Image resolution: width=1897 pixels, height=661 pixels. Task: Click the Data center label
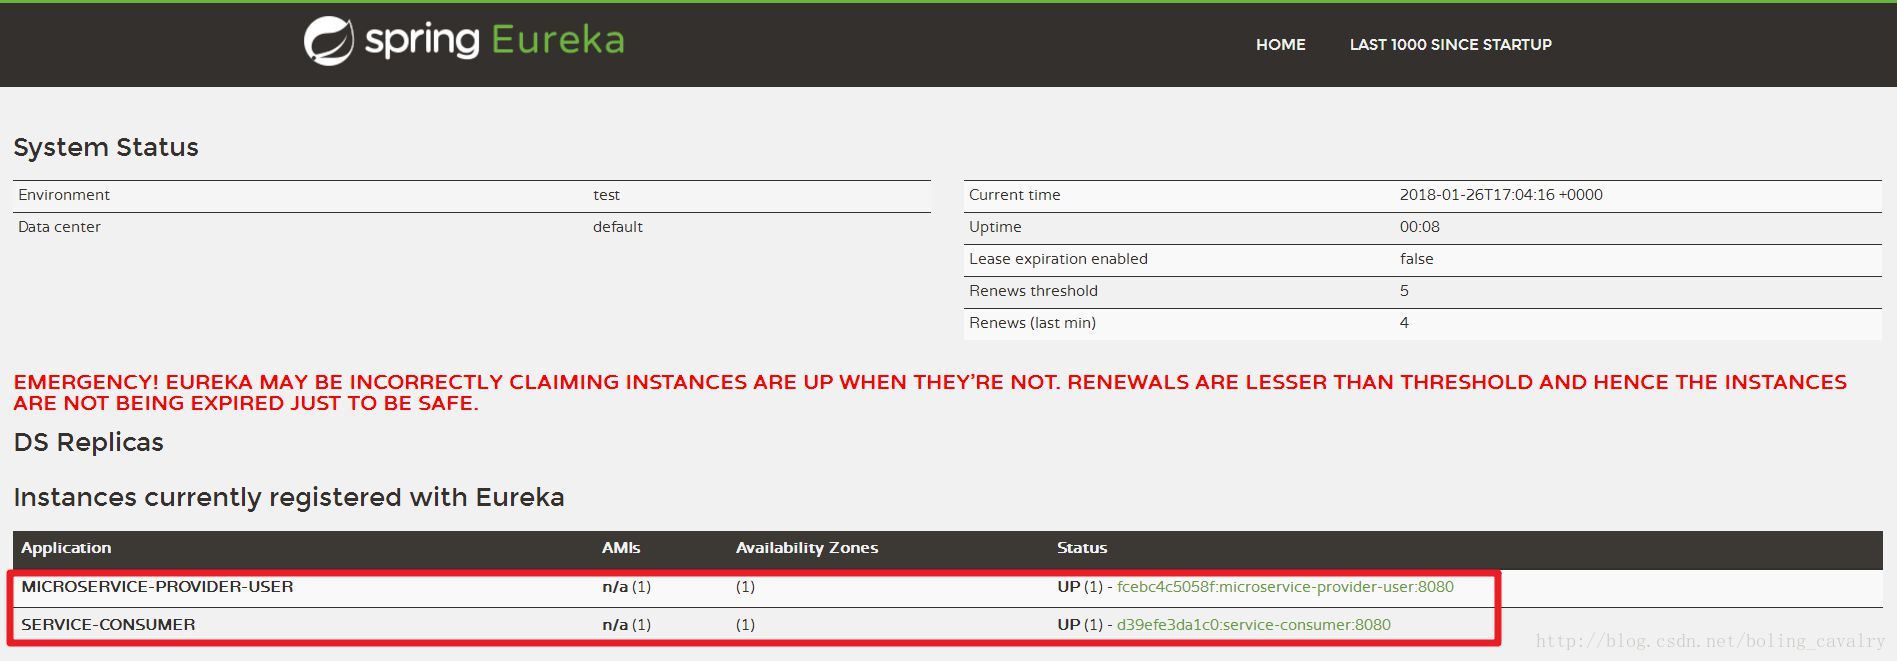tap(59, 227)
